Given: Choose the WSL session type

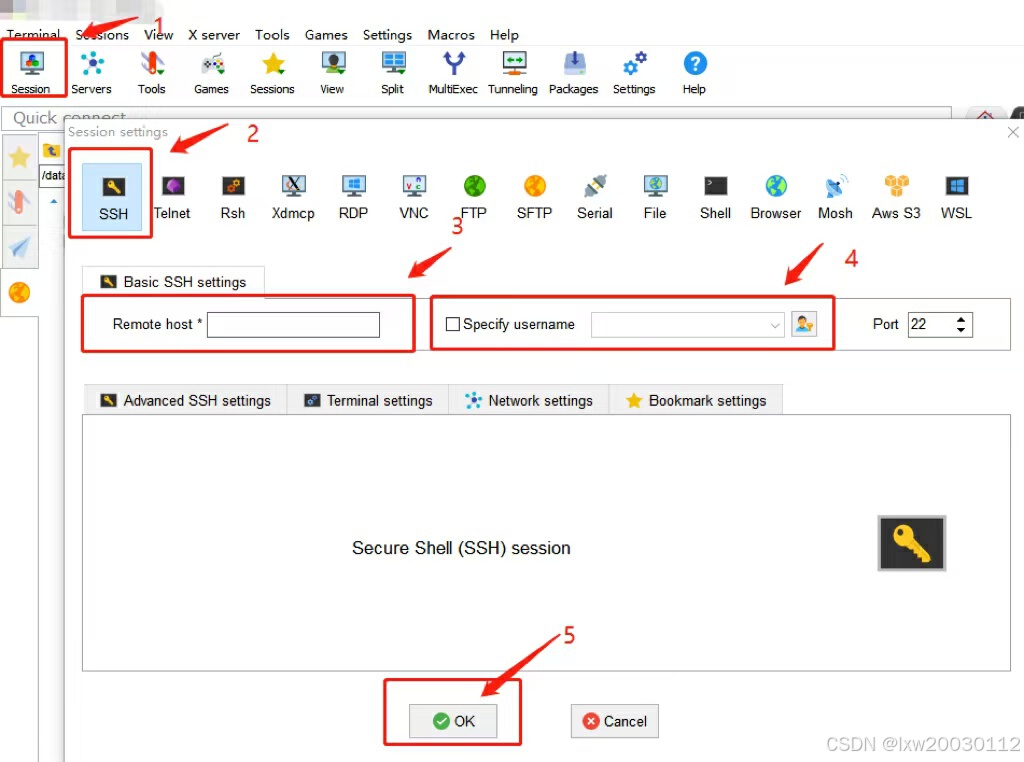Looking at the screenshot, I should click(956, 196).
